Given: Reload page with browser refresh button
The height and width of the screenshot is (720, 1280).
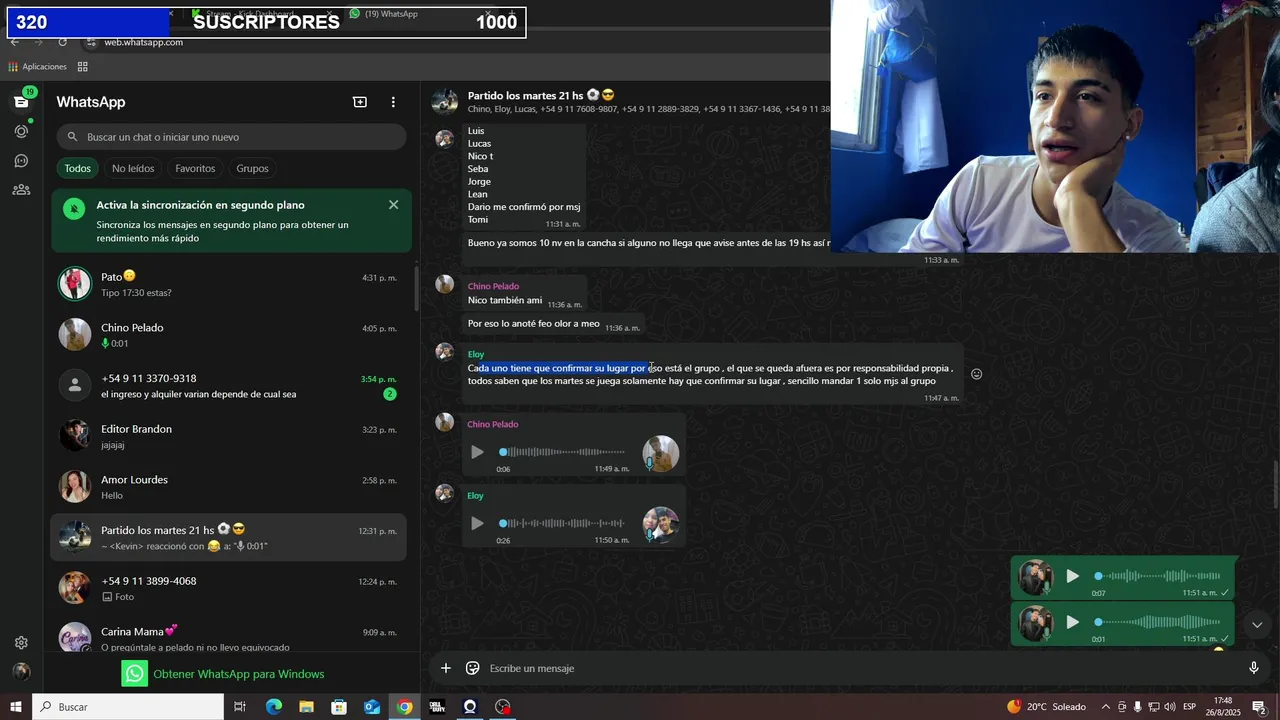Looking at the screenshot, I should [x=62, y=42].
